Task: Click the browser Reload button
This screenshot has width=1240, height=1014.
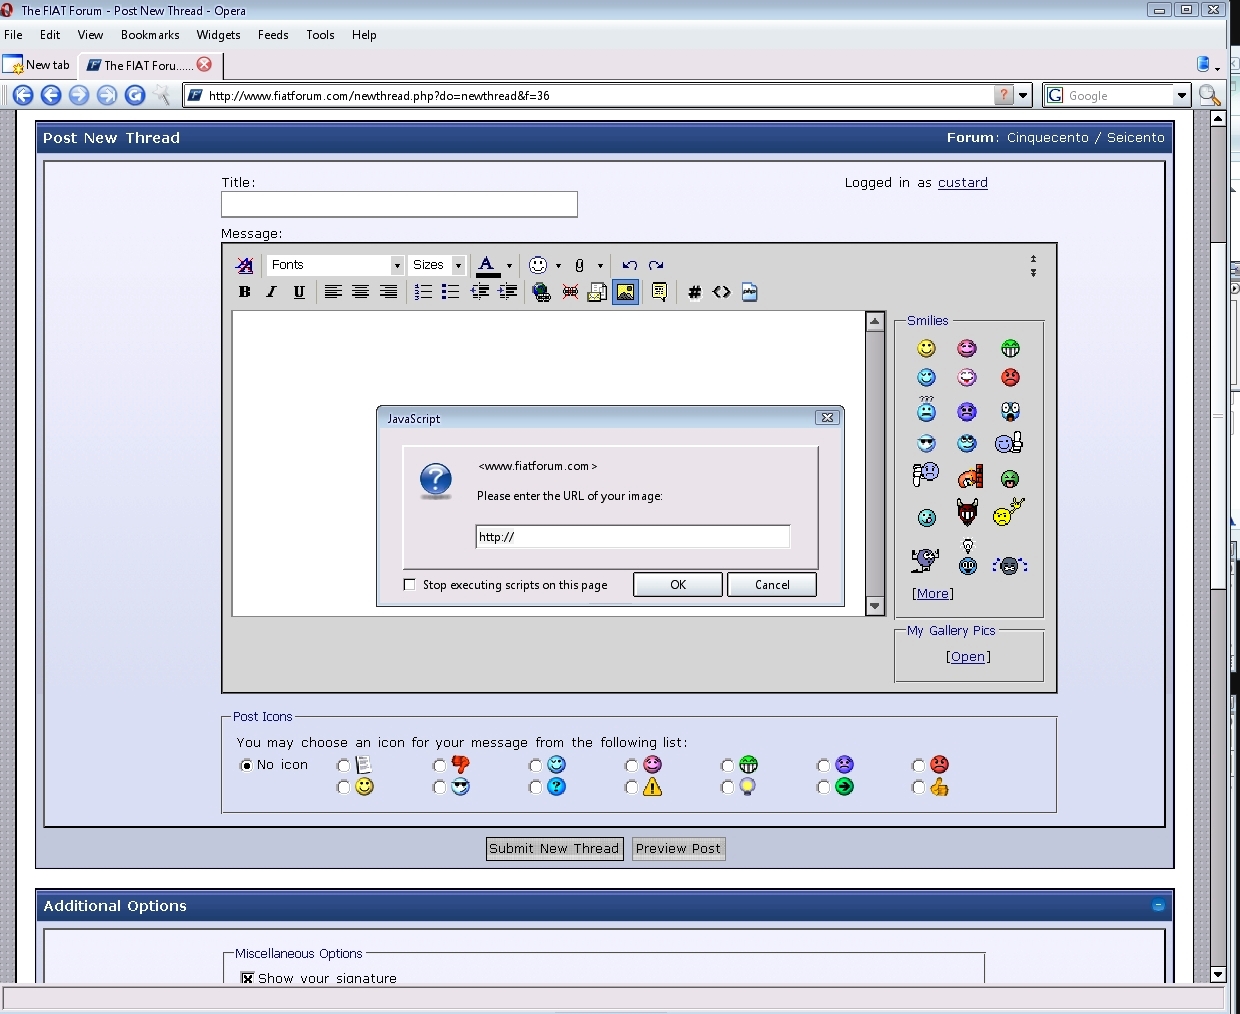Action: 135,95
